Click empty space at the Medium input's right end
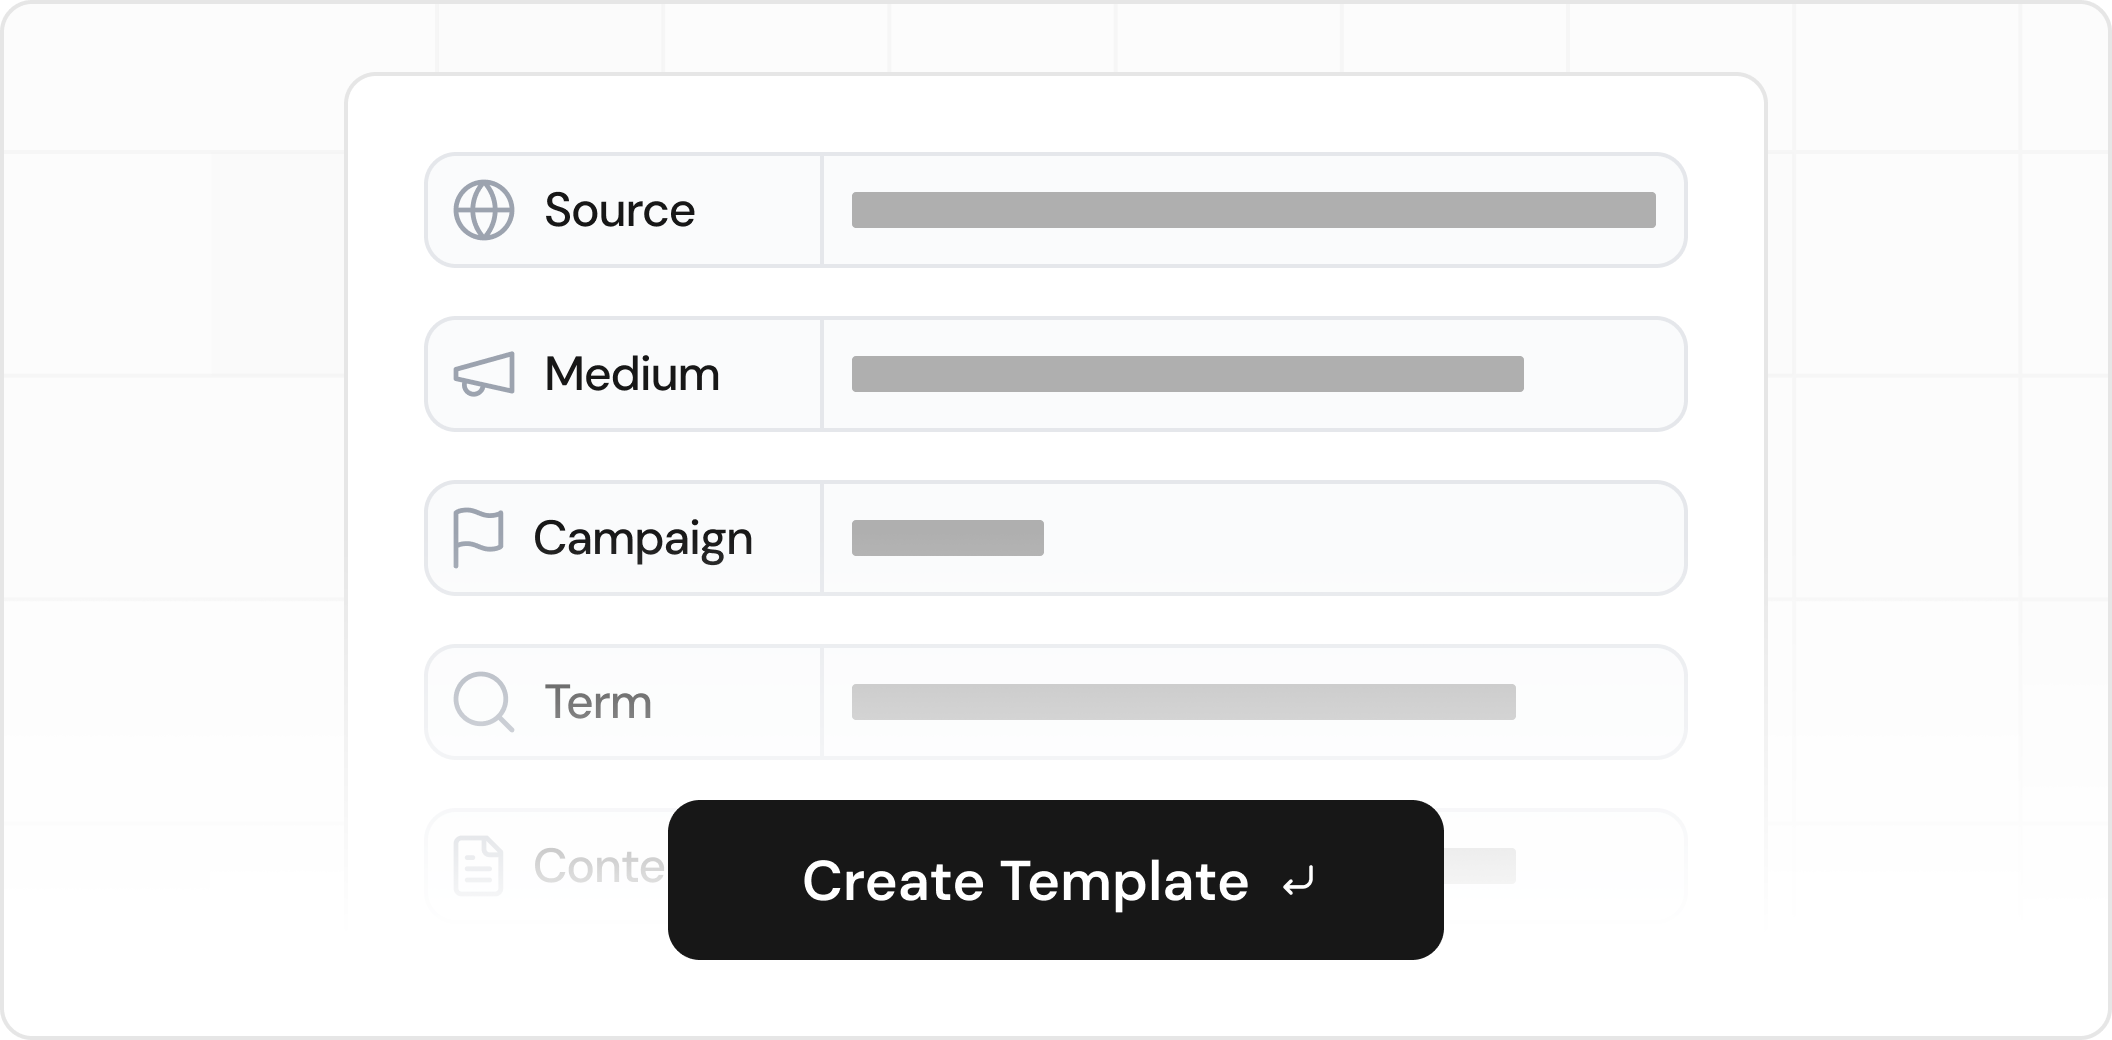Screen dimensions: 2112x1040 1604,374
